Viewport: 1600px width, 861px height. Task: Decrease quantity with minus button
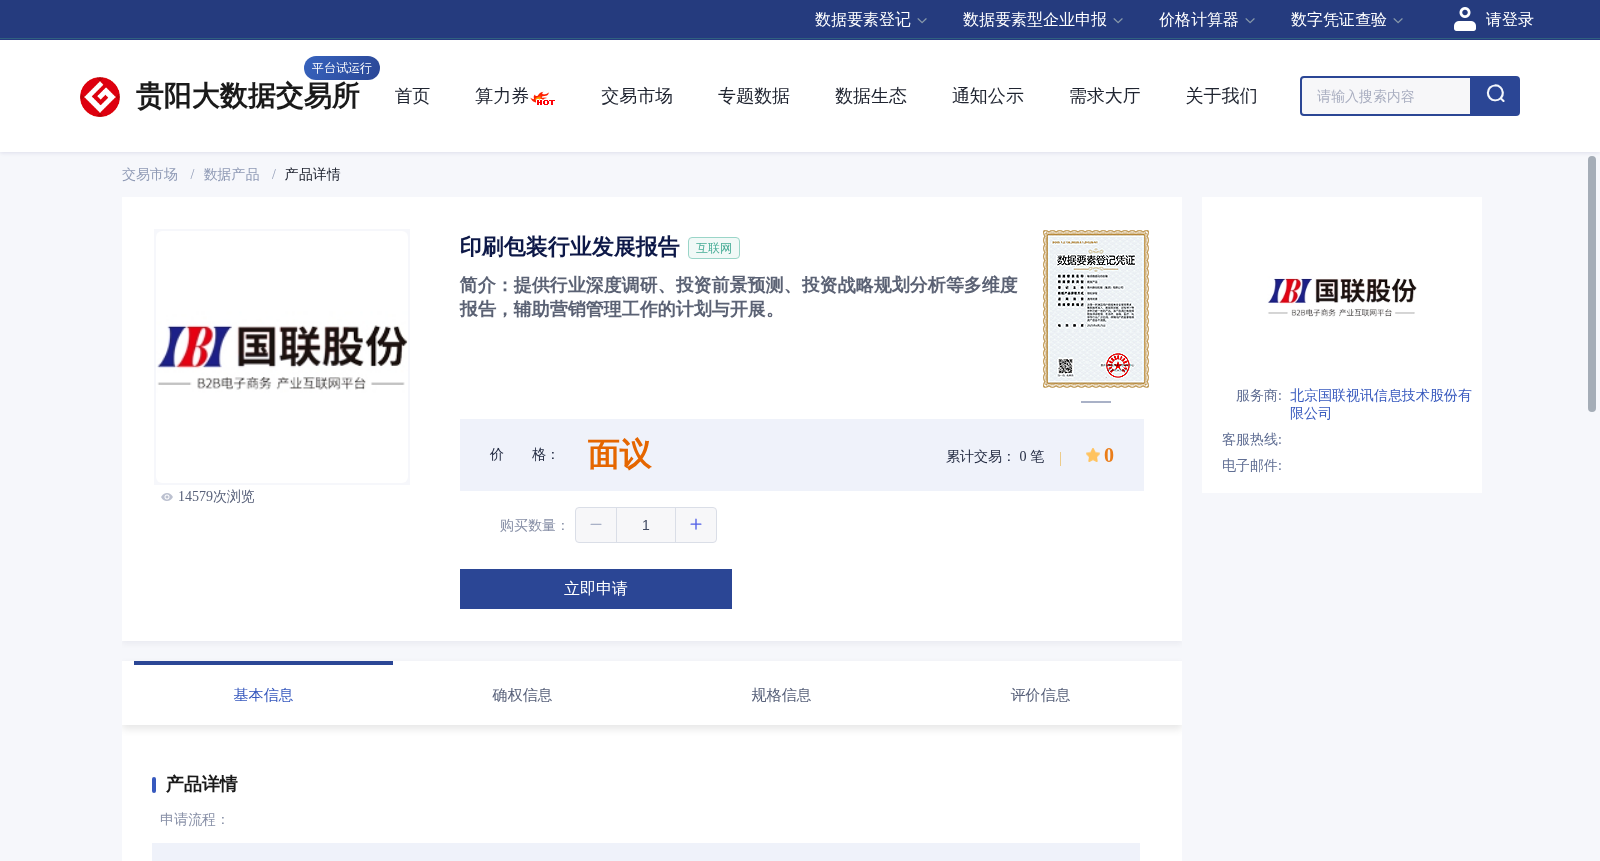tap(596, 525)
